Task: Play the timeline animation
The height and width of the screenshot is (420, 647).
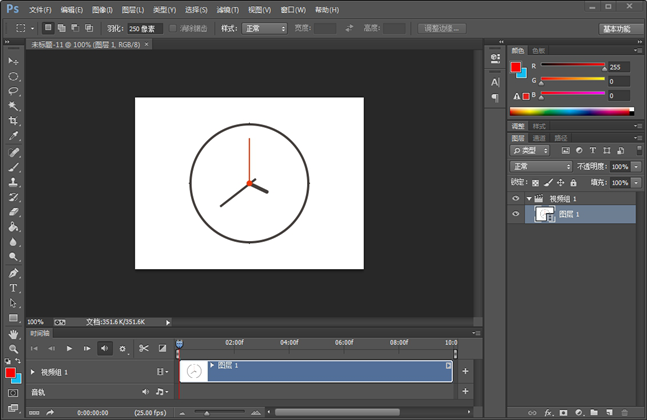Action: click(69, 349)
